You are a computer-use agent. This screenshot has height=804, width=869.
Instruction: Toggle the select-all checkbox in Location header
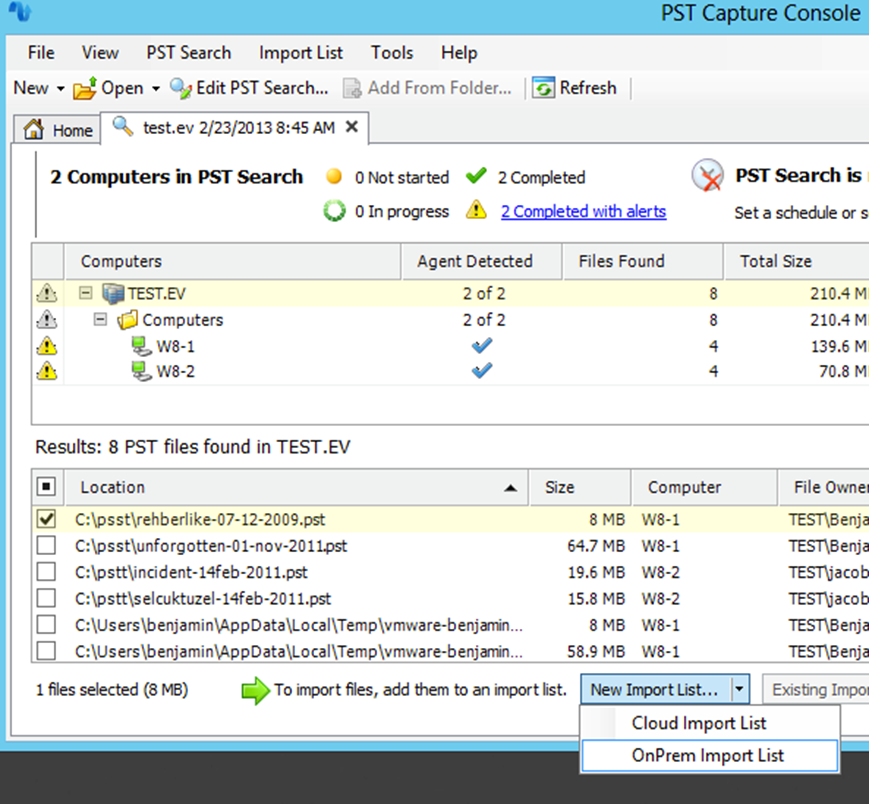pyautogui.click(x=47, y=487)
